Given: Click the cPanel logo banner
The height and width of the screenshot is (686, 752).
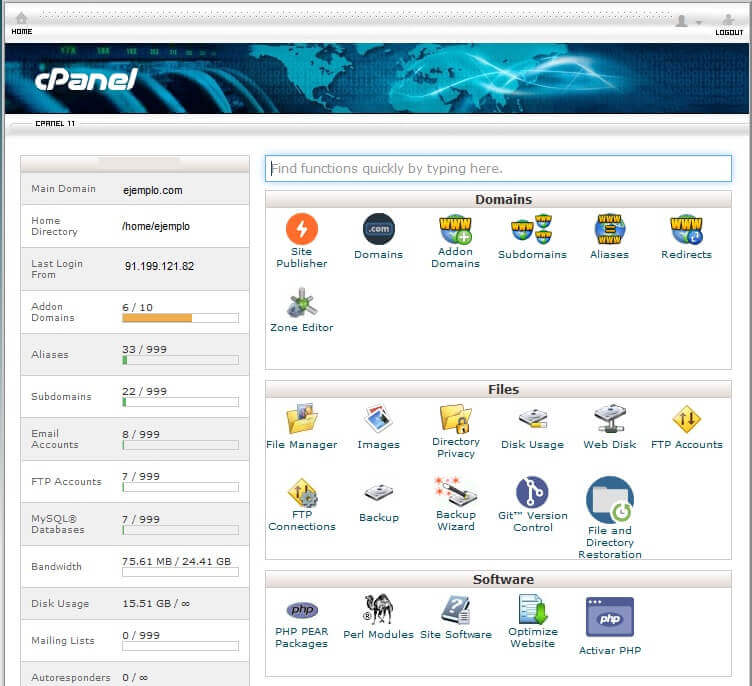Looking at the screenshot, I should (x=86, y=79).
